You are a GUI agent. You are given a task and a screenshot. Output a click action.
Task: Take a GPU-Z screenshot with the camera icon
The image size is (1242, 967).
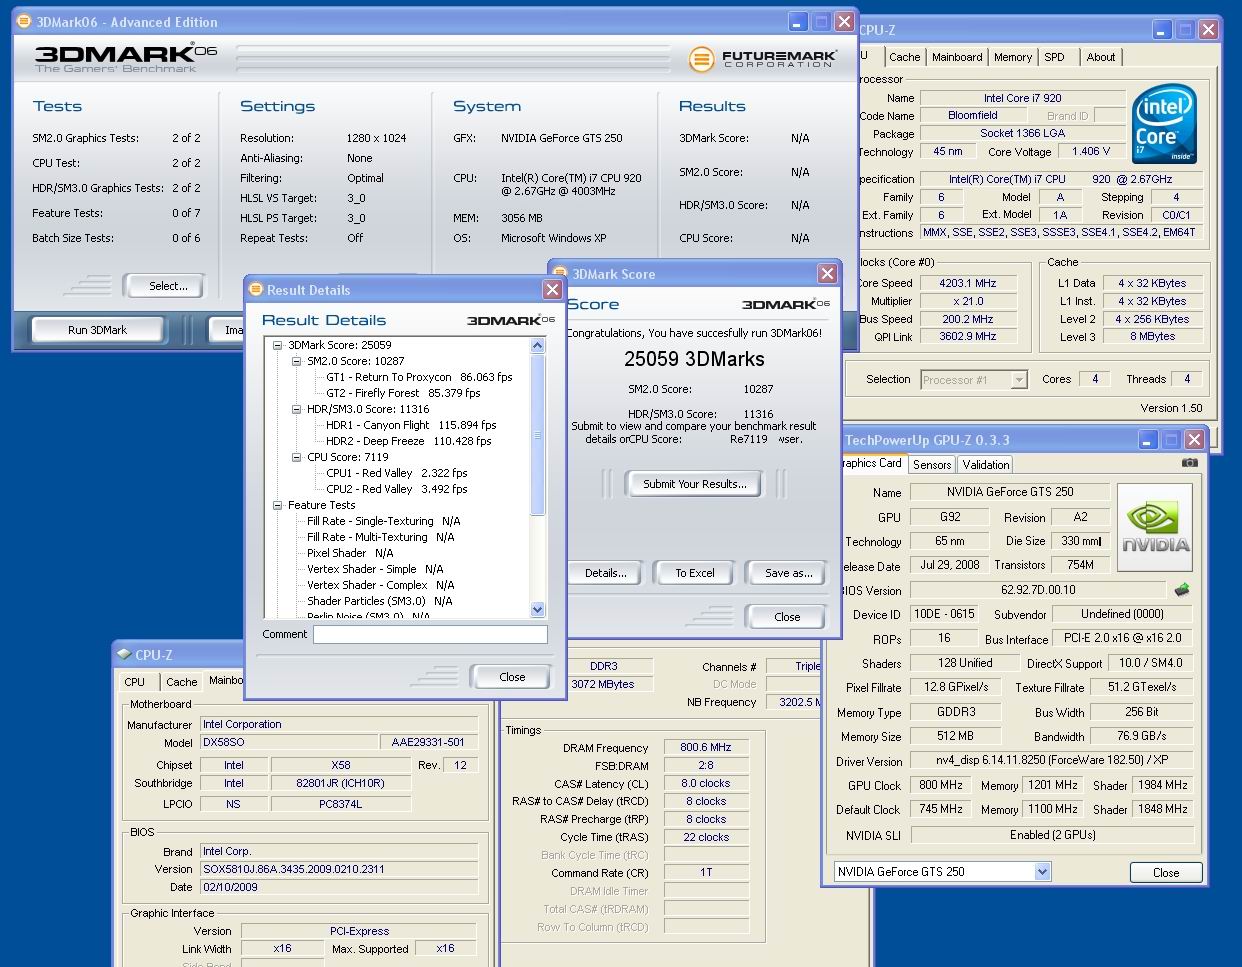pyautogui.click(x=1189, y=463)
